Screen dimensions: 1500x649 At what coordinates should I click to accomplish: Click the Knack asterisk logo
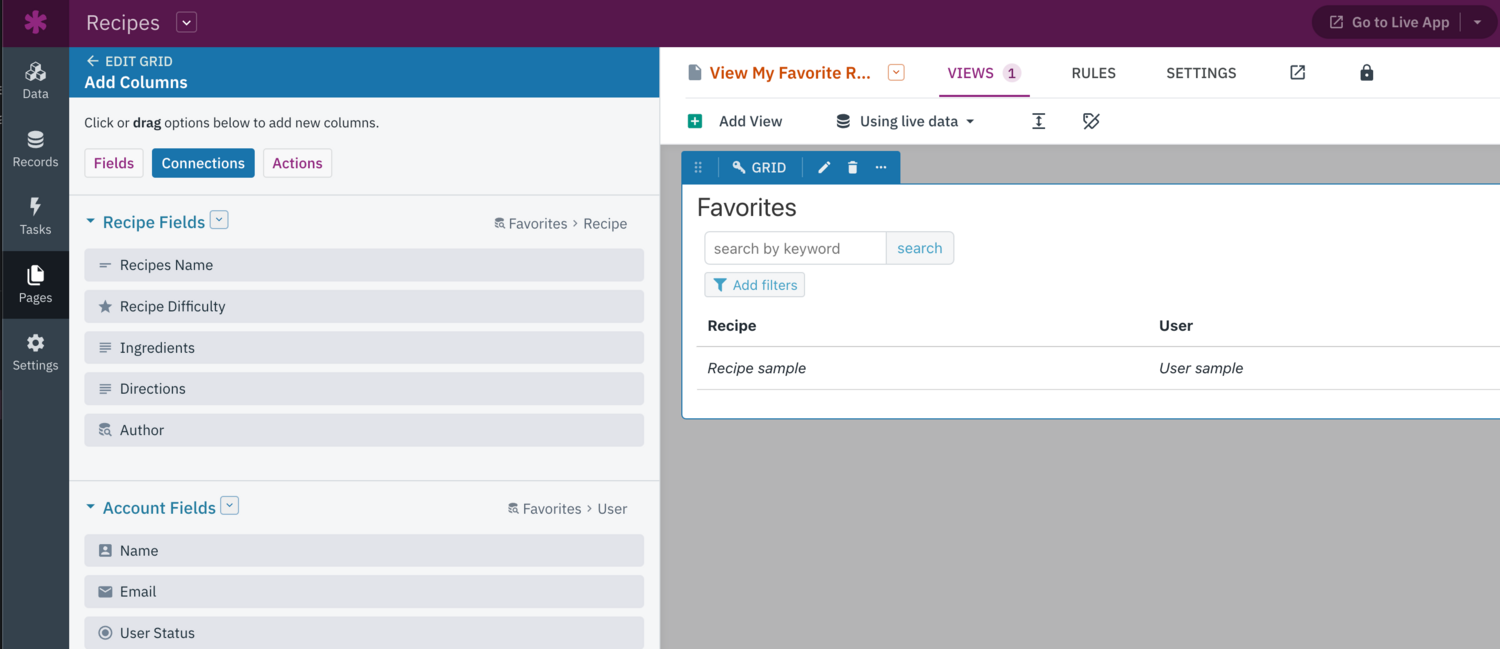coord(35,22)
